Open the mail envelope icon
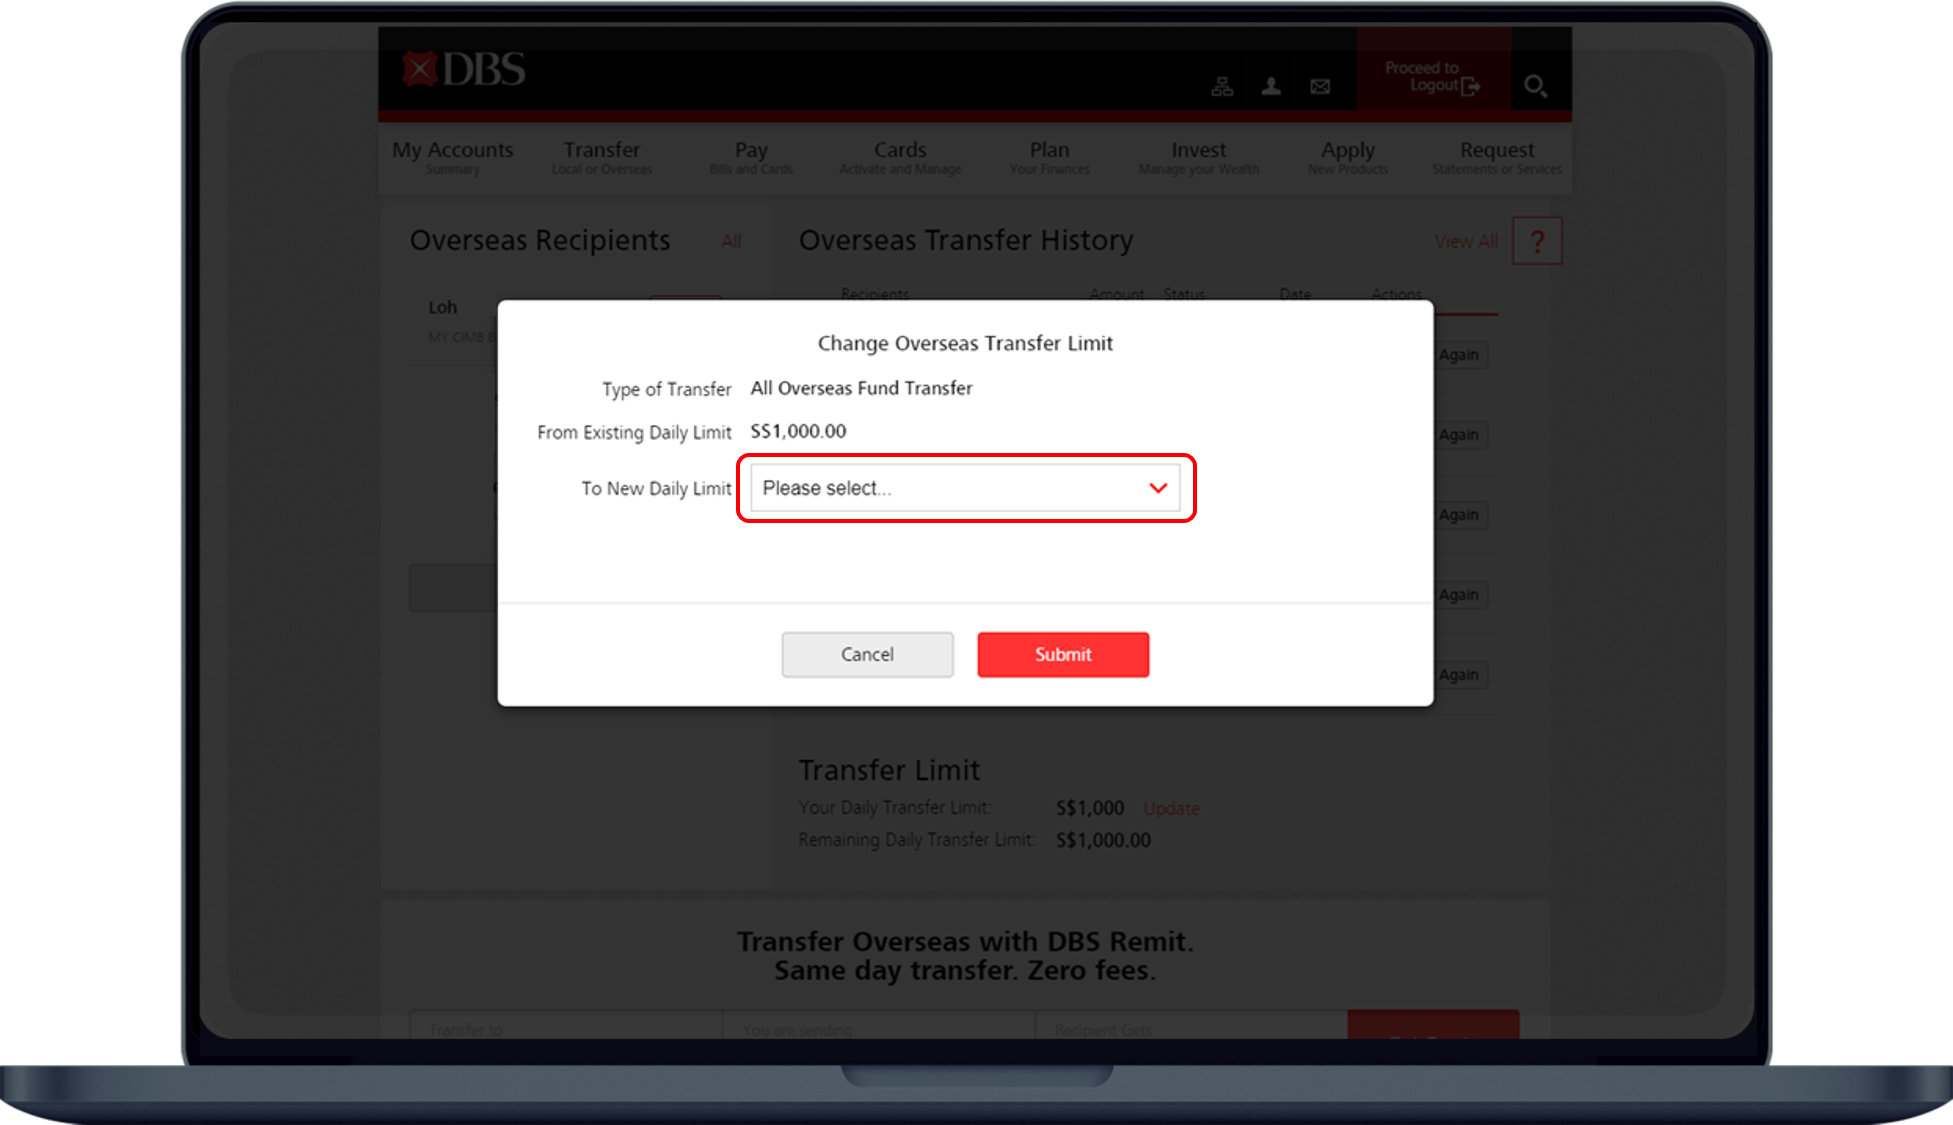 tap(1320, 87)
